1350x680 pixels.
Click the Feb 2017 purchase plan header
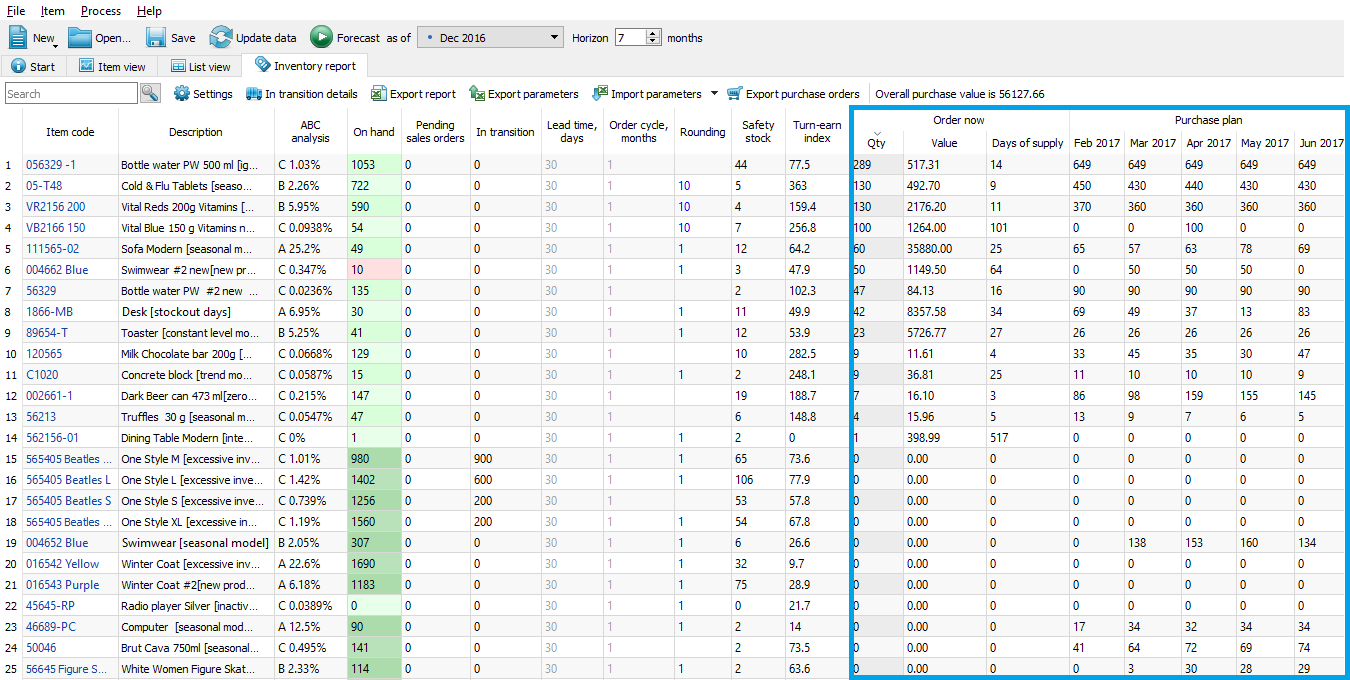click(x=1097, y=143)
